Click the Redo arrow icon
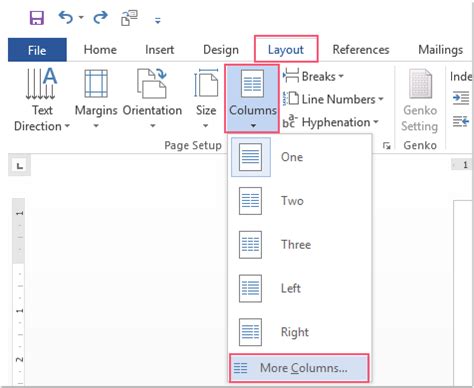Screen dimensions: 474x388 coord(100,17)
